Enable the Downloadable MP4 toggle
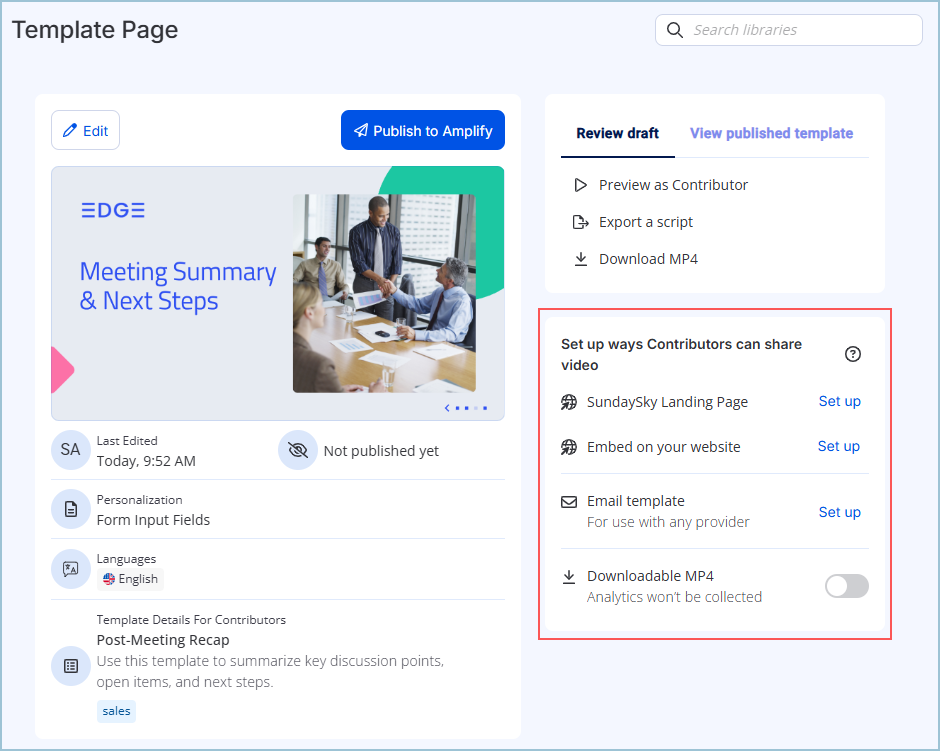This screenshot has width=940, height=751. (x=846, y=586)
